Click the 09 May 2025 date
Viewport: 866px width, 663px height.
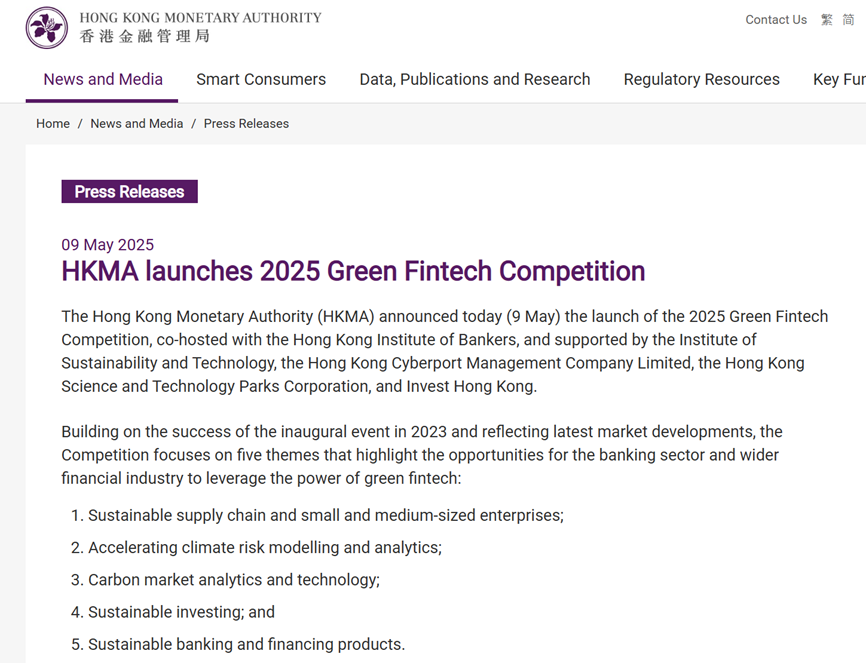click(108, 245)
